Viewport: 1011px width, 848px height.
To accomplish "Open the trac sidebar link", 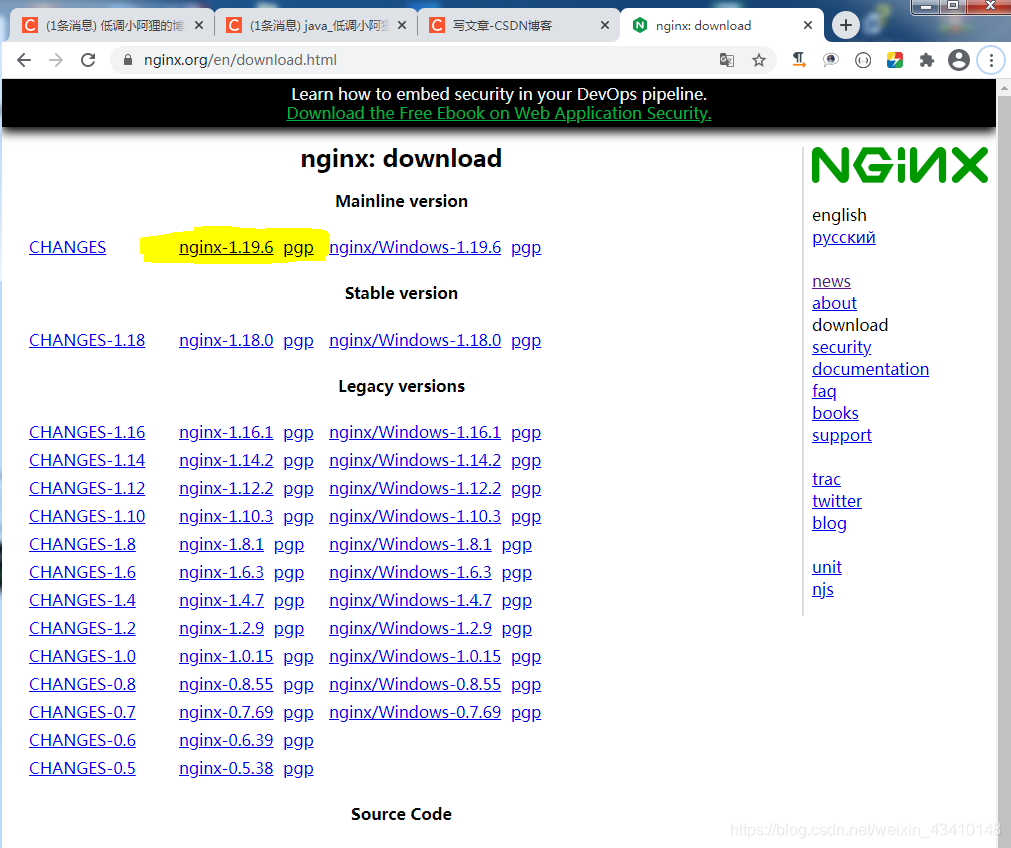I will click(x=827, y=480).
